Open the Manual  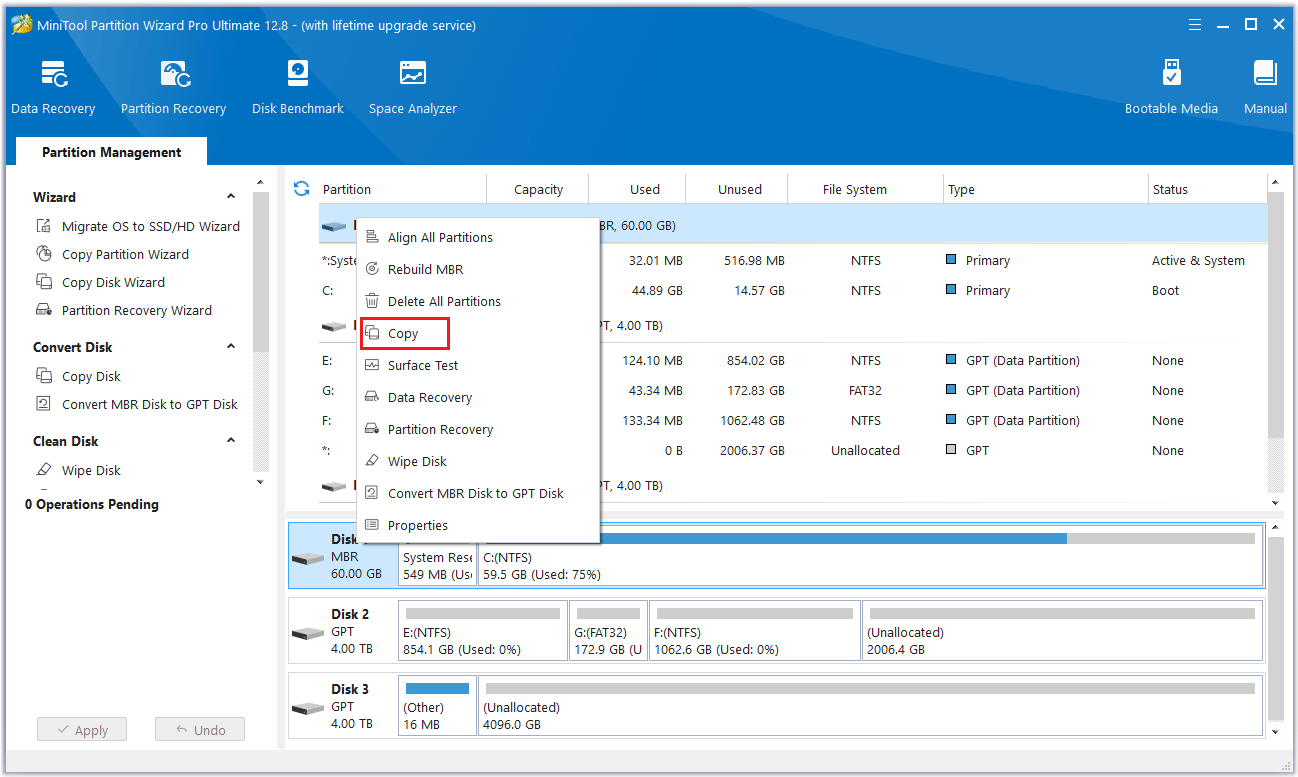[1265, 88]
